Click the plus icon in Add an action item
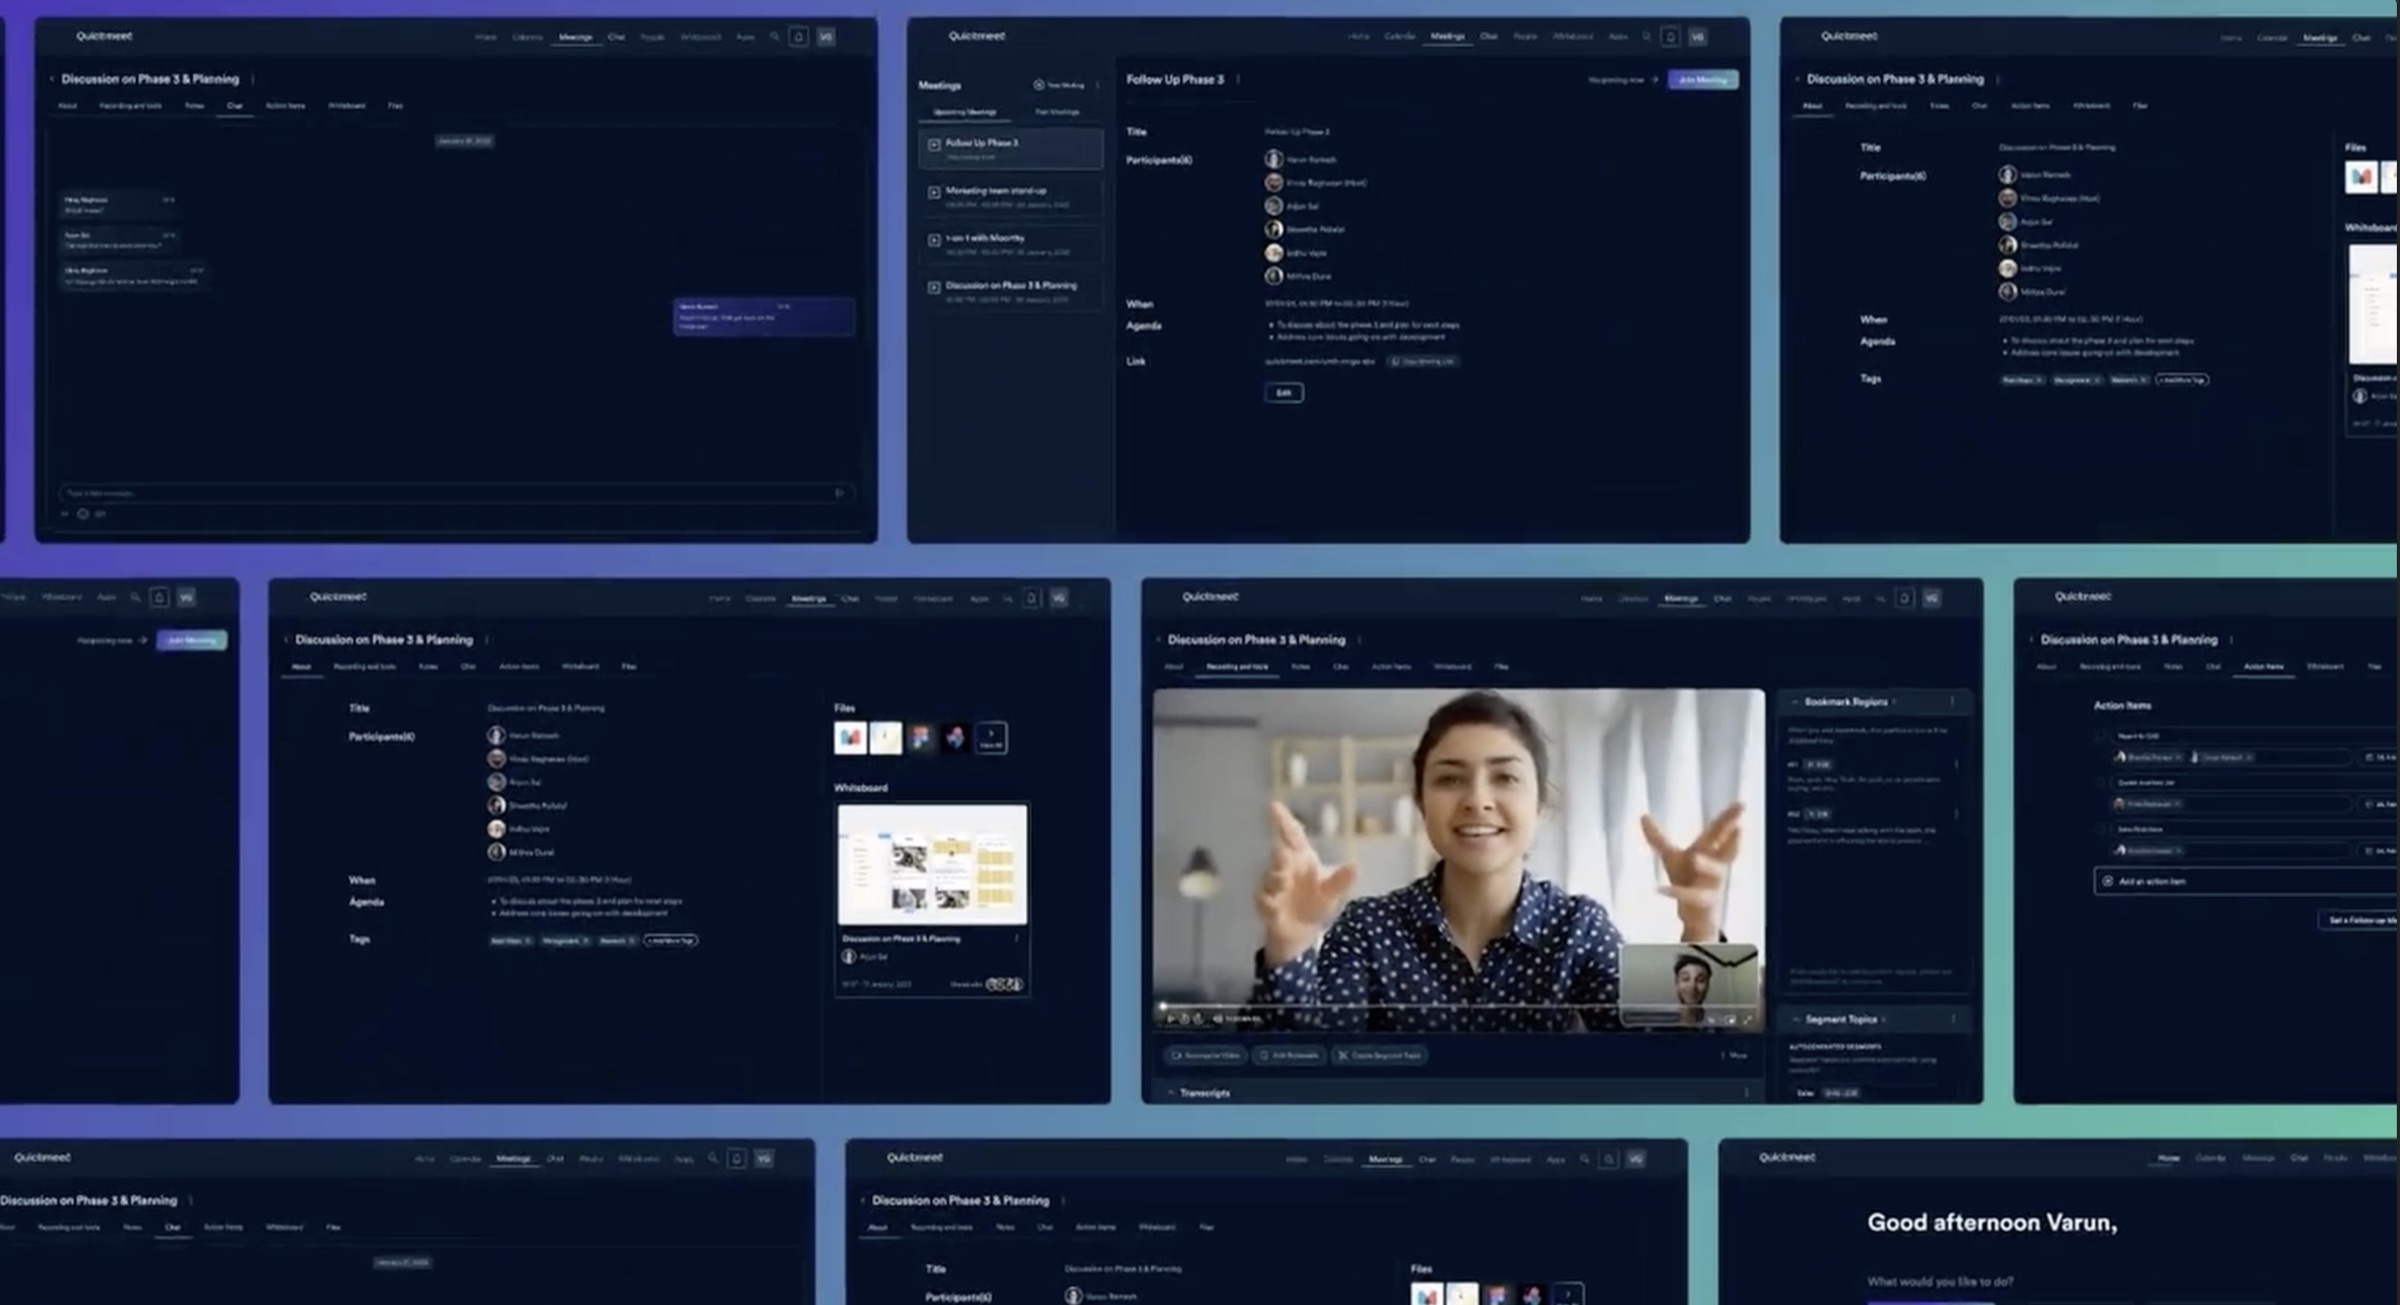 [2108, 881]
